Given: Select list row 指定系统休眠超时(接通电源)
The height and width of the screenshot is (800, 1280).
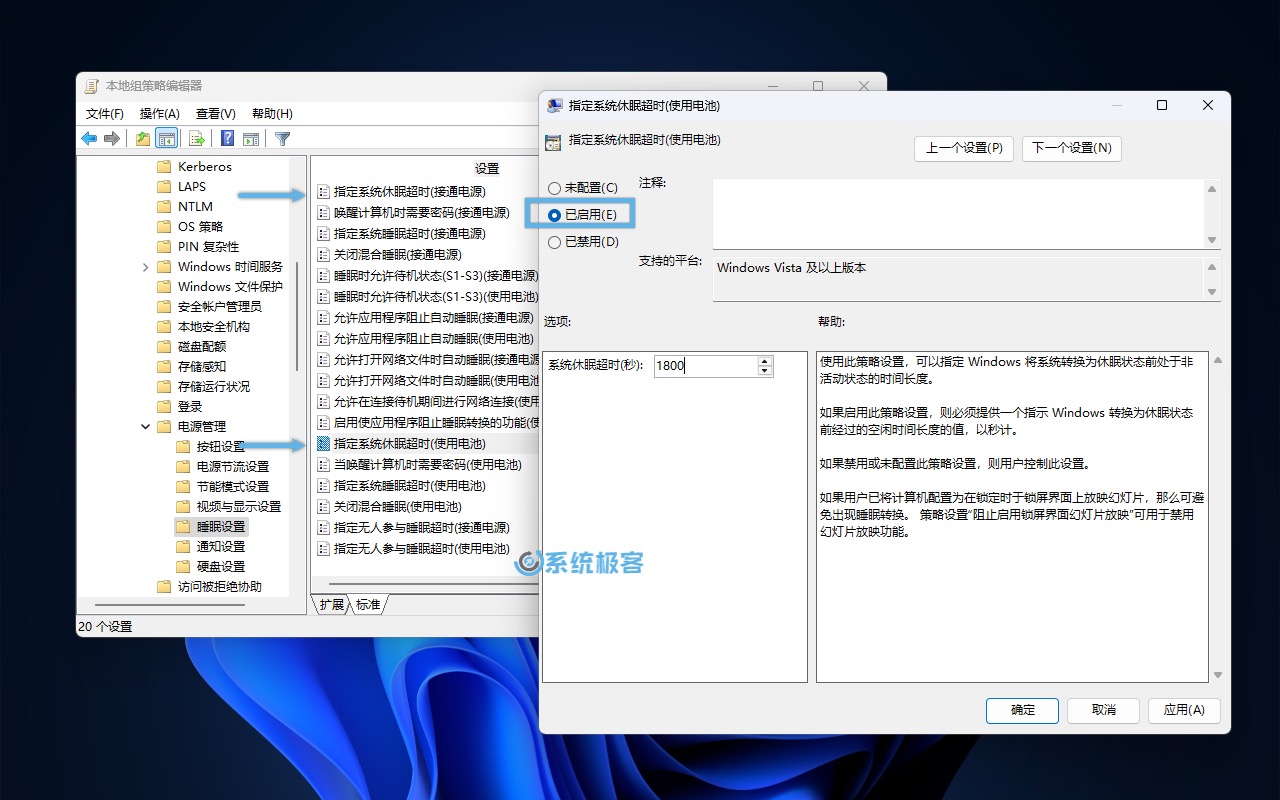Looking at the screenshot, I should tap(409, 191).
